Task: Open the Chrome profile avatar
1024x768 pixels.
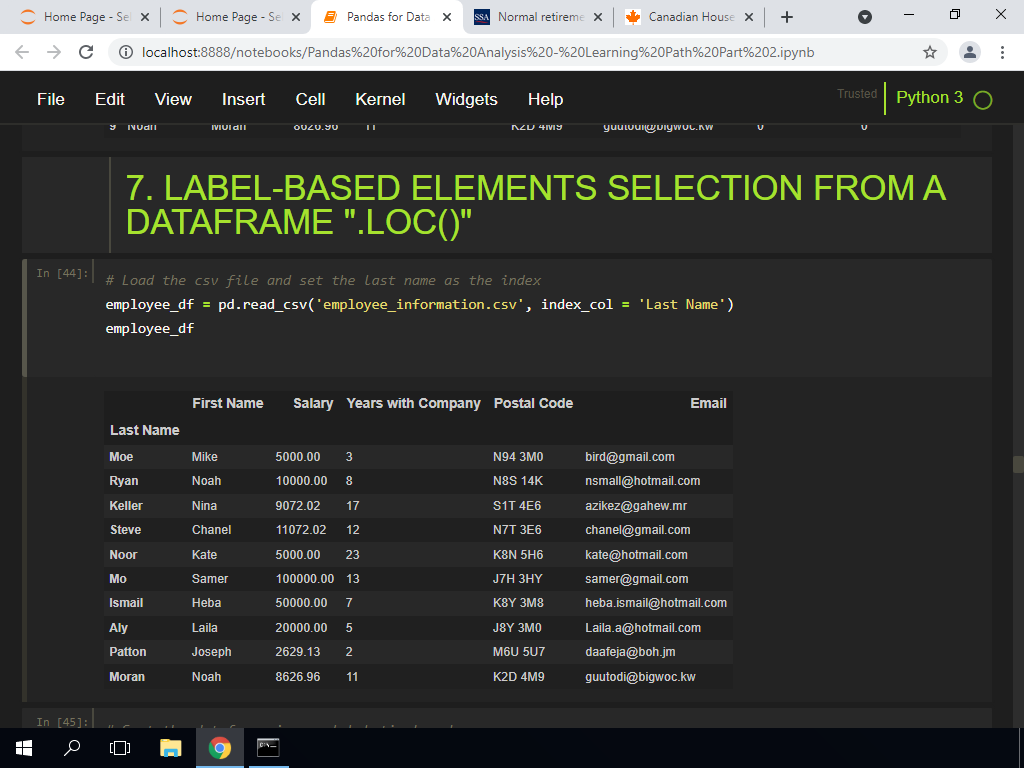Action: coord(970,52)
